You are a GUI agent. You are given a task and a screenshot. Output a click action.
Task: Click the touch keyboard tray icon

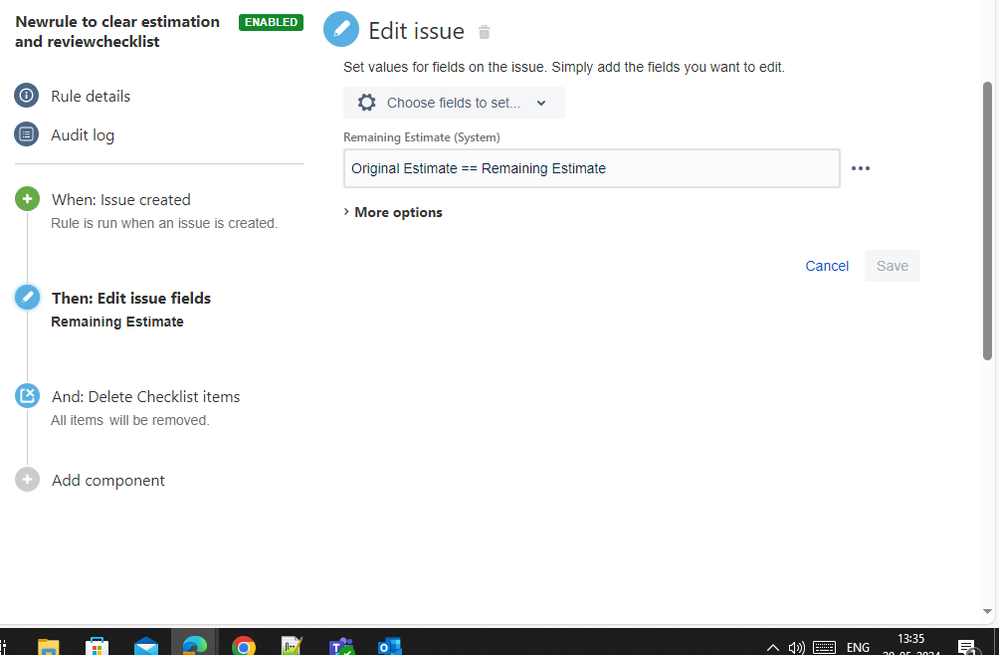tap(824, 648)
